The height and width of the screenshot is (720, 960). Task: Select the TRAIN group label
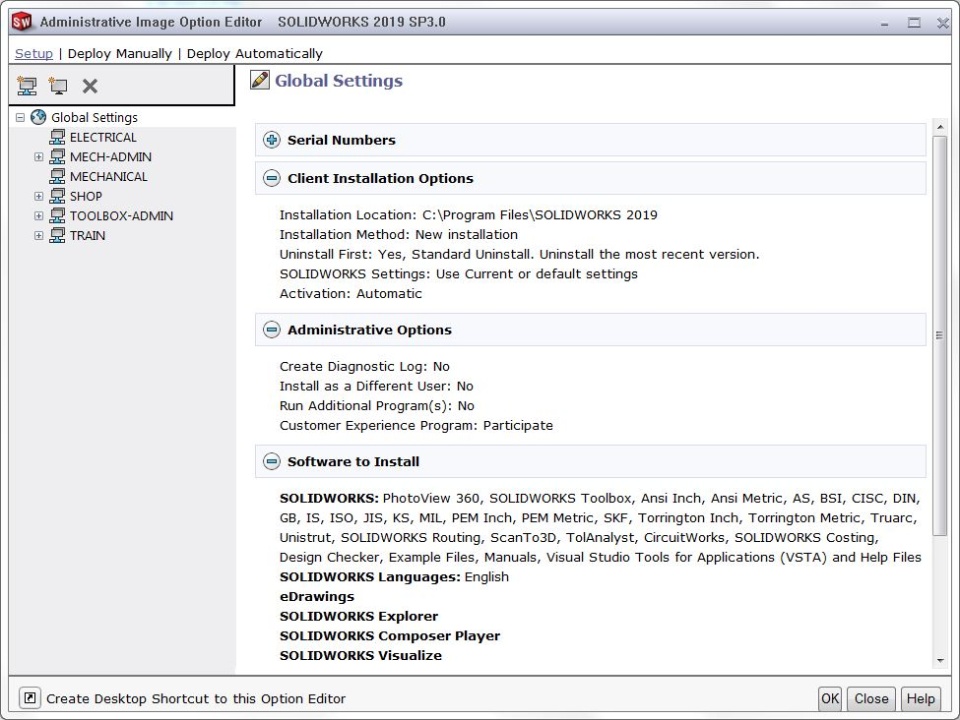[x=87, y=235]
